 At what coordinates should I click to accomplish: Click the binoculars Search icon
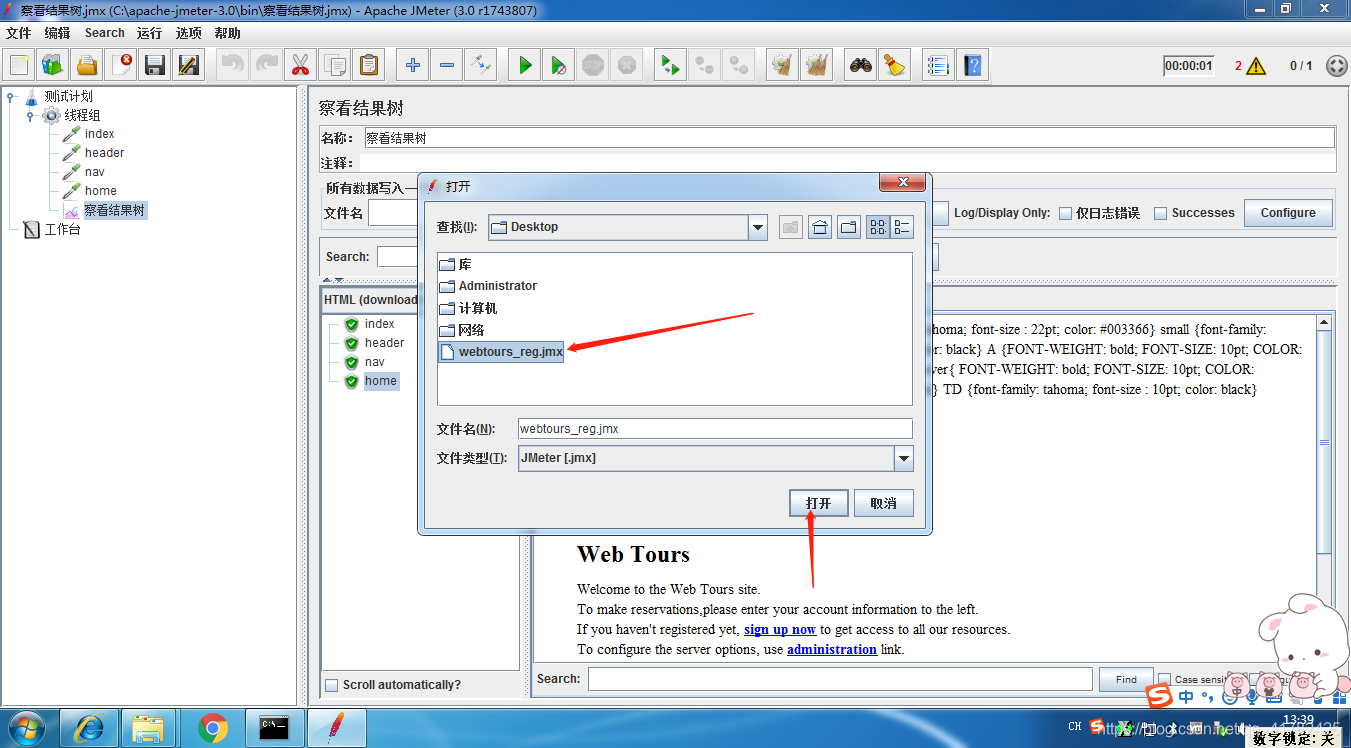(x=860, y=66)
